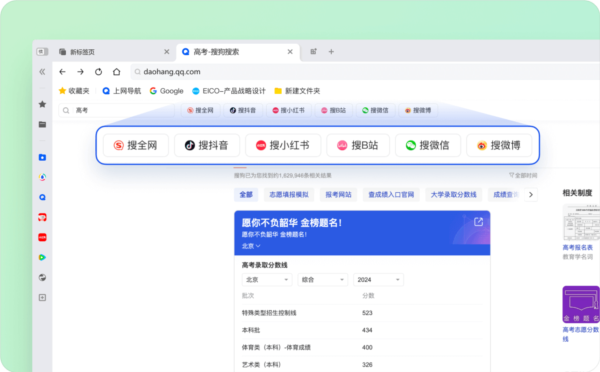Image resolution: width=600 pixels, height=372 pixels.
Task: Switch to the 新标签页 tab
Action: [x=114, y=52]
